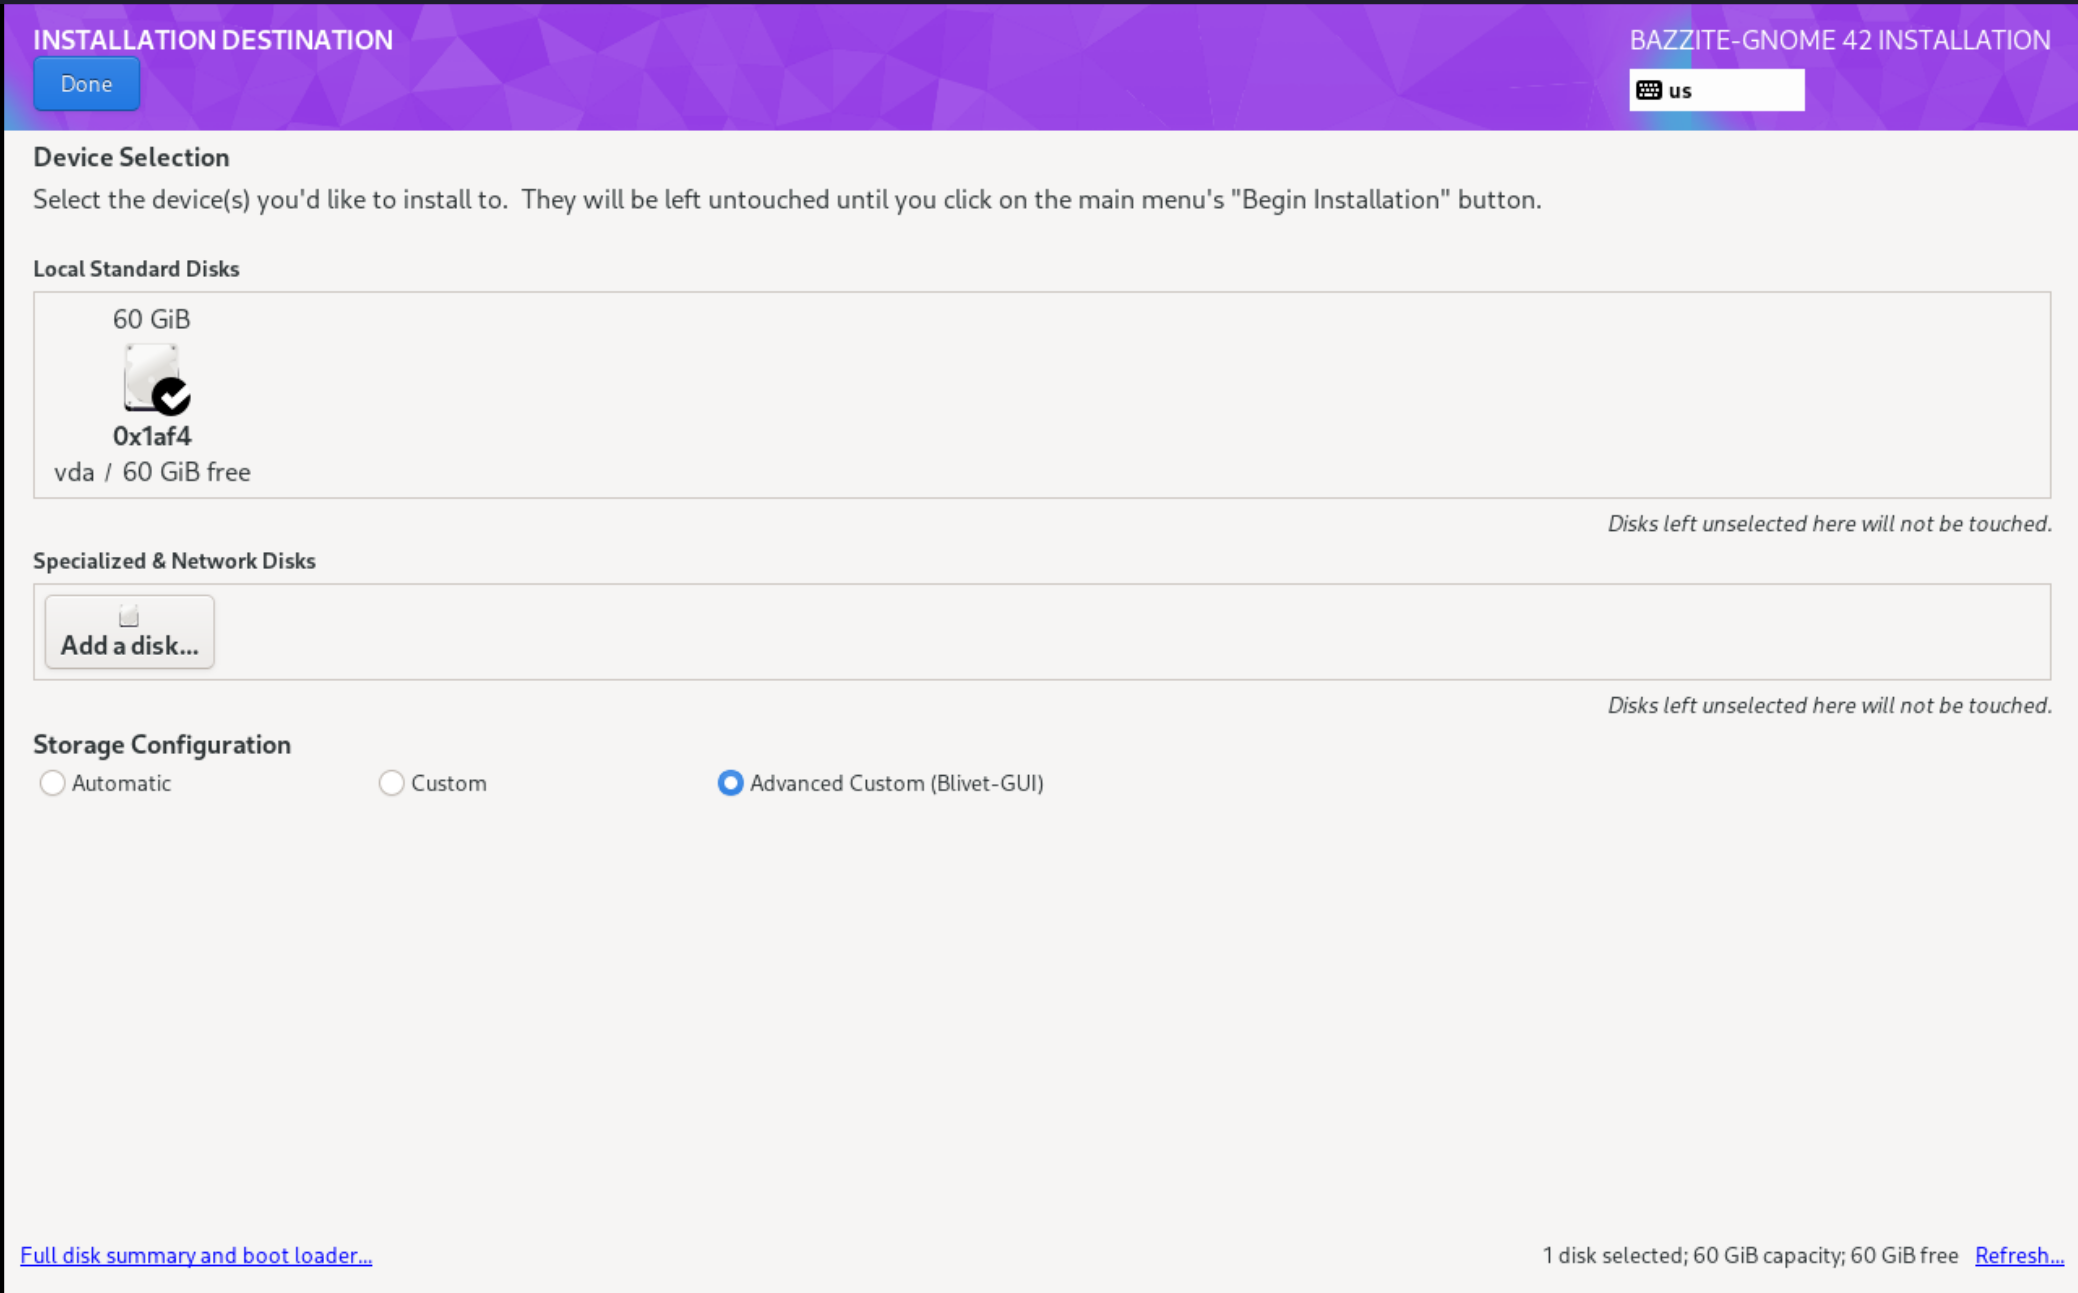Click the small disk icon in Add a disk
Image resolution: width=2078 pixels, height=1293 pixels.
(x=129, y=616)
